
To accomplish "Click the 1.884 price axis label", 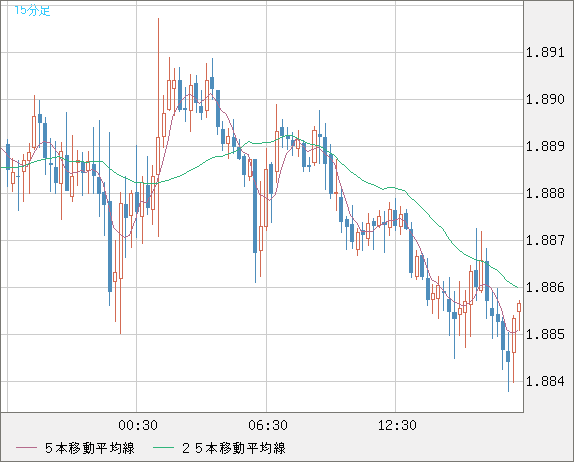I will point(545,381).
